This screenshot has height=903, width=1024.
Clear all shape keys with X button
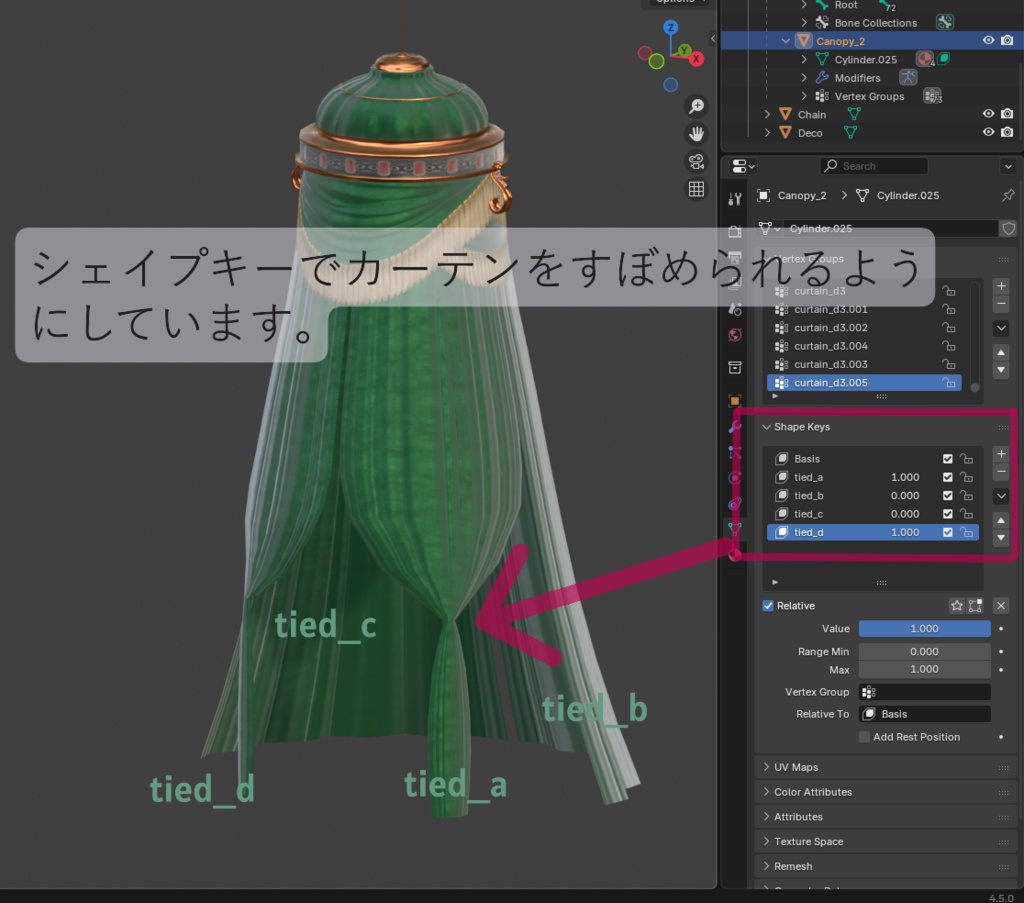click(x=1000, y=606)
